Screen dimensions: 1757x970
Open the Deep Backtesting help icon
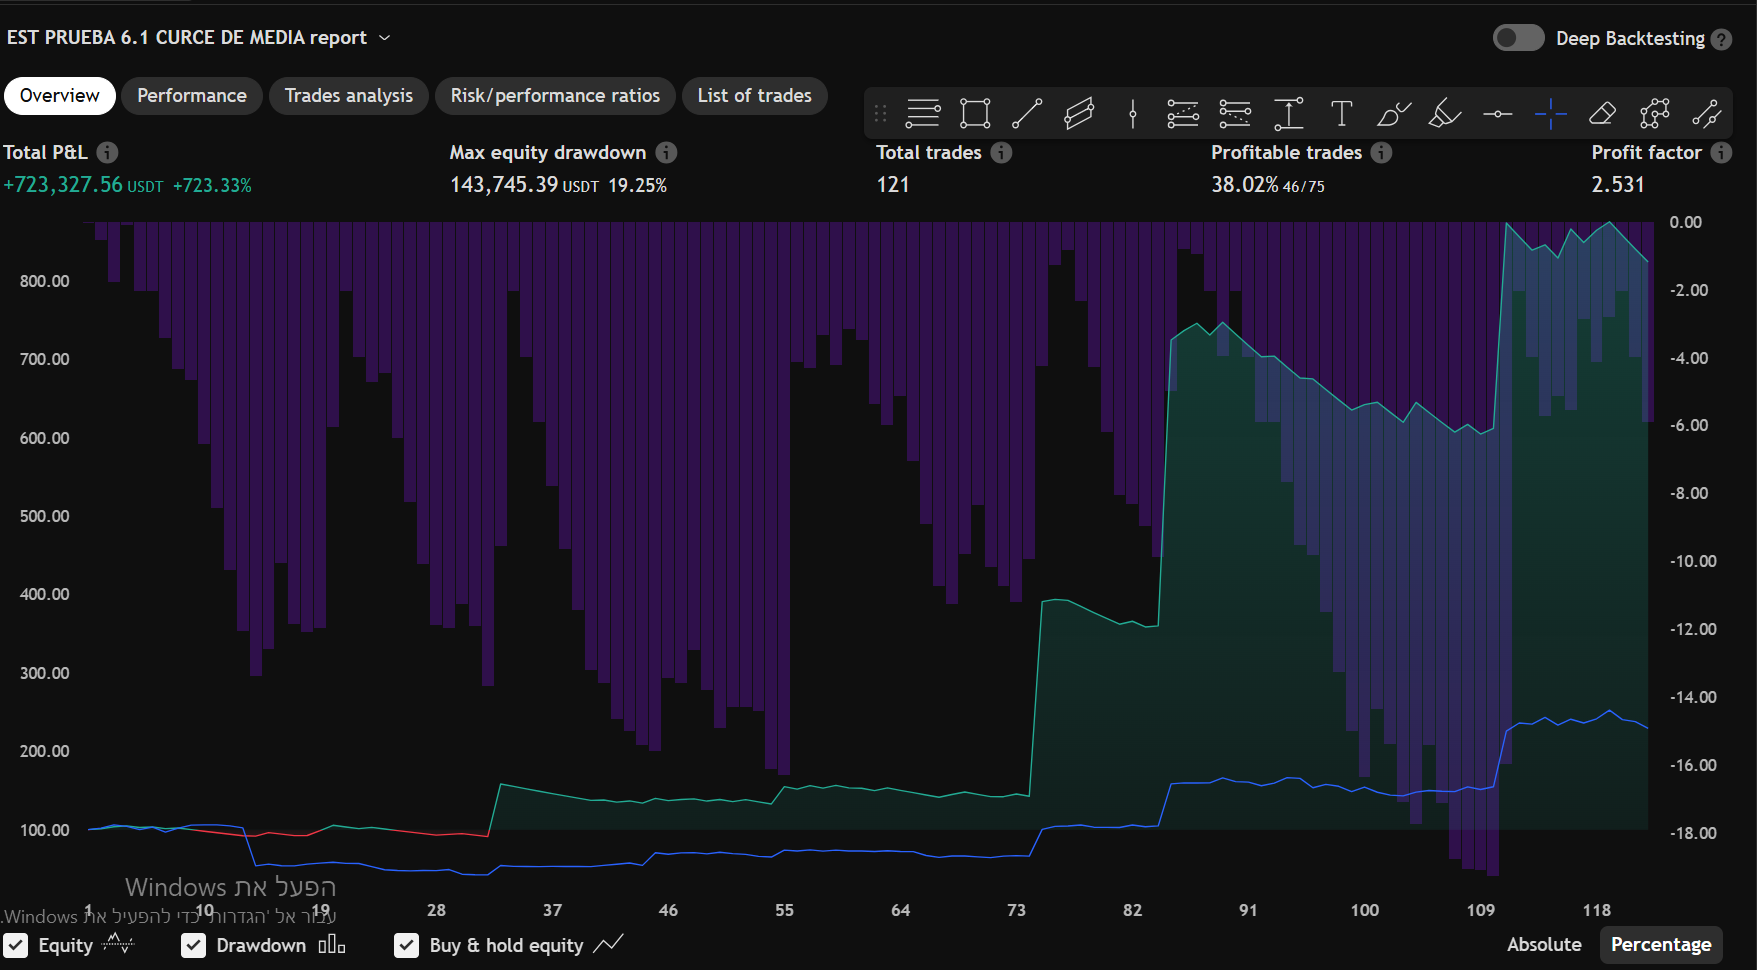click(x=1721, y=39)
